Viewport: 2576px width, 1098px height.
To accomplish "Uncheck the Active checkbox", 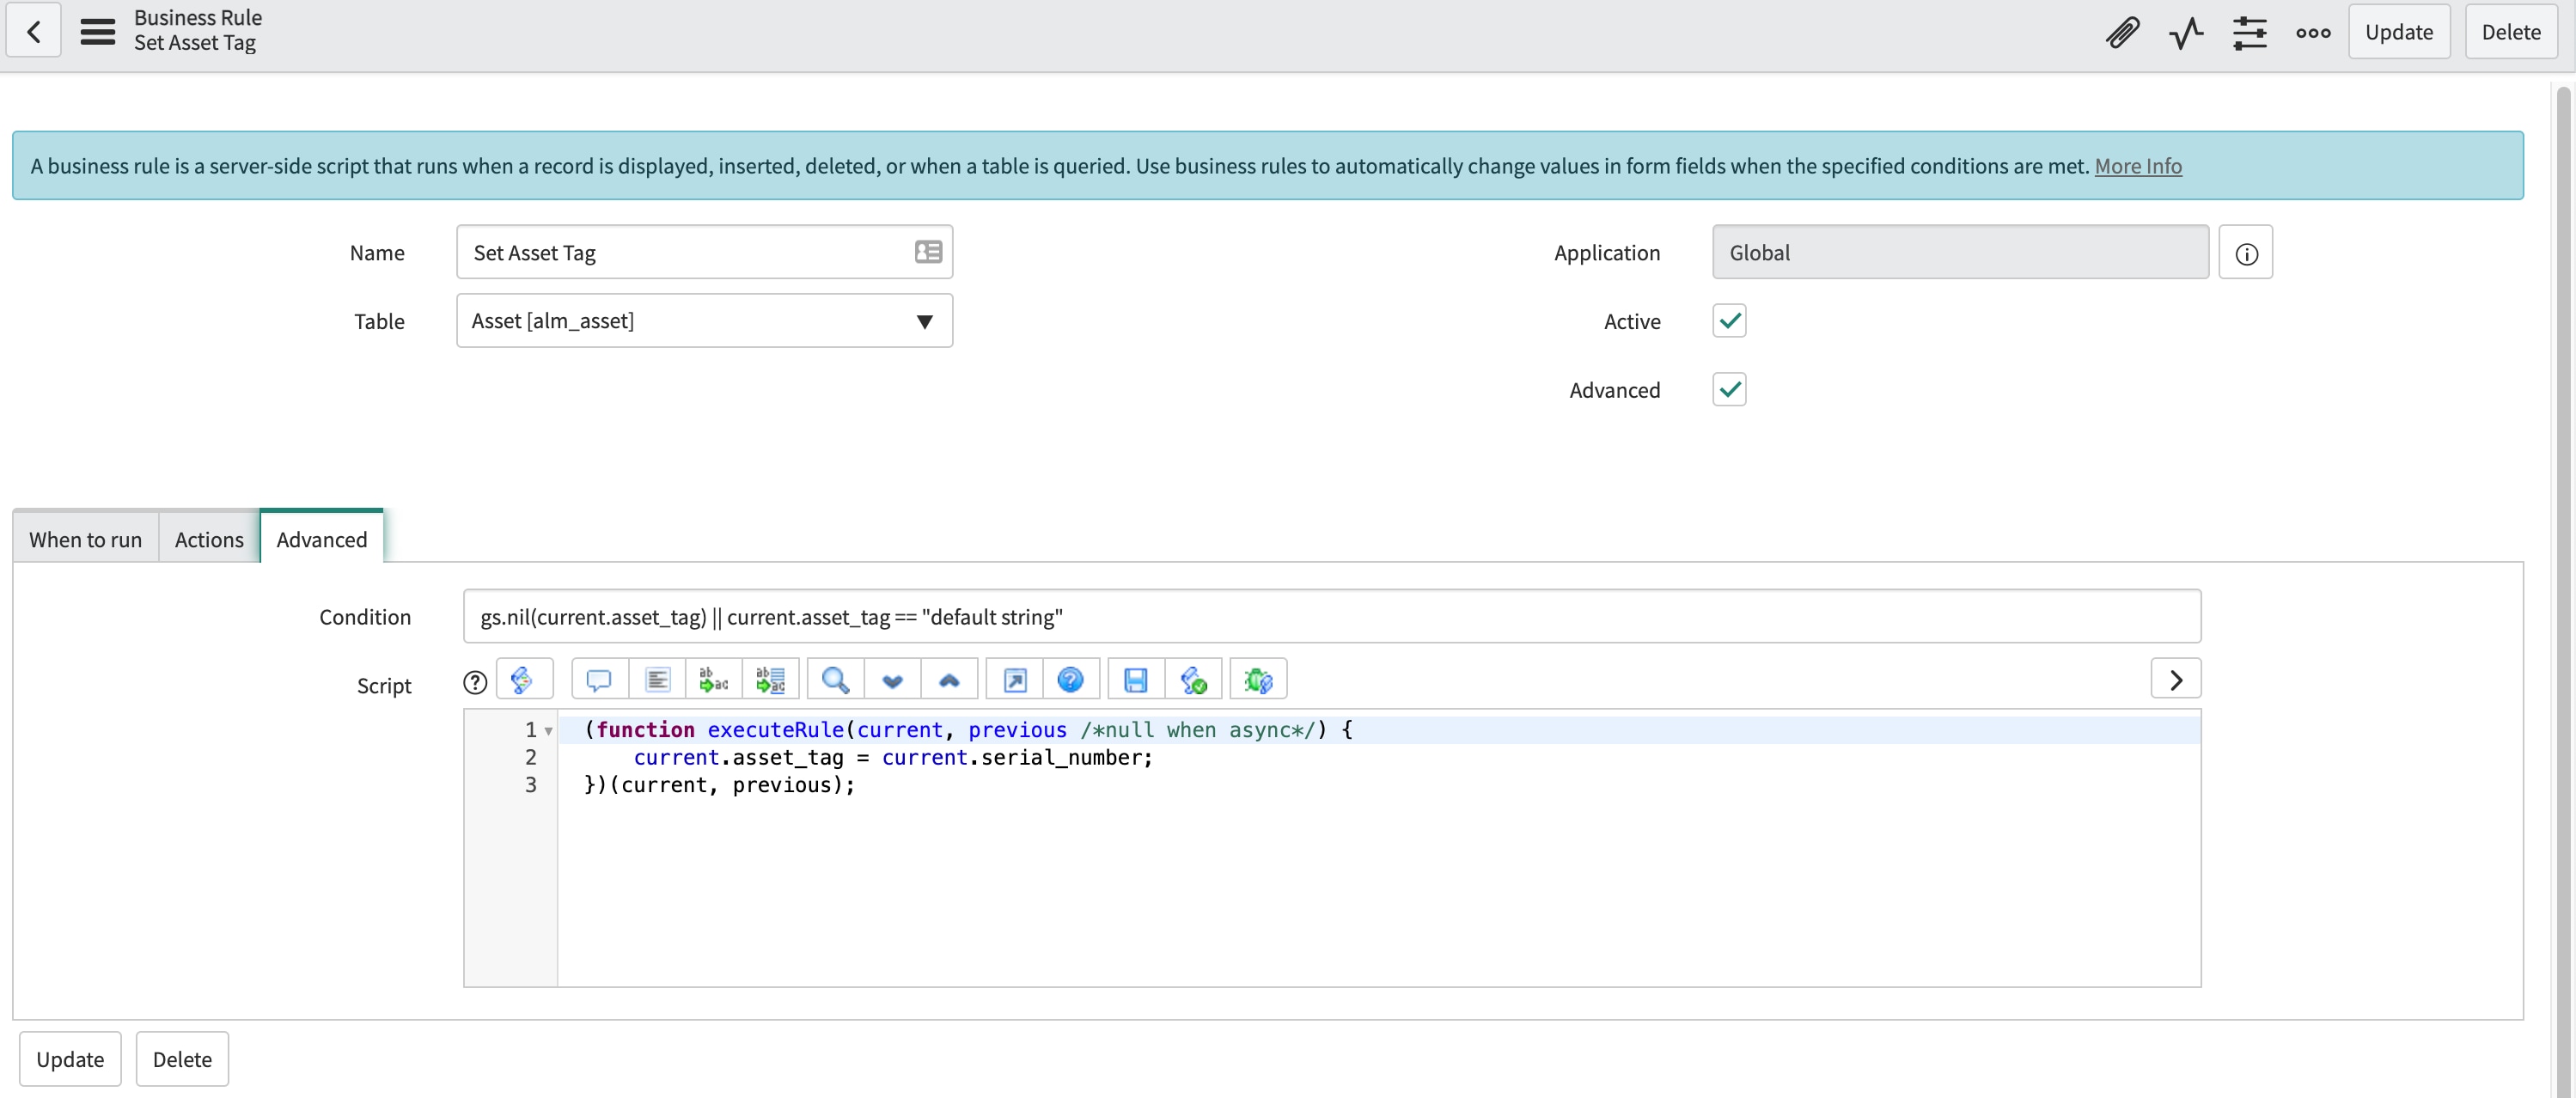I will [x=1729, y=320].
